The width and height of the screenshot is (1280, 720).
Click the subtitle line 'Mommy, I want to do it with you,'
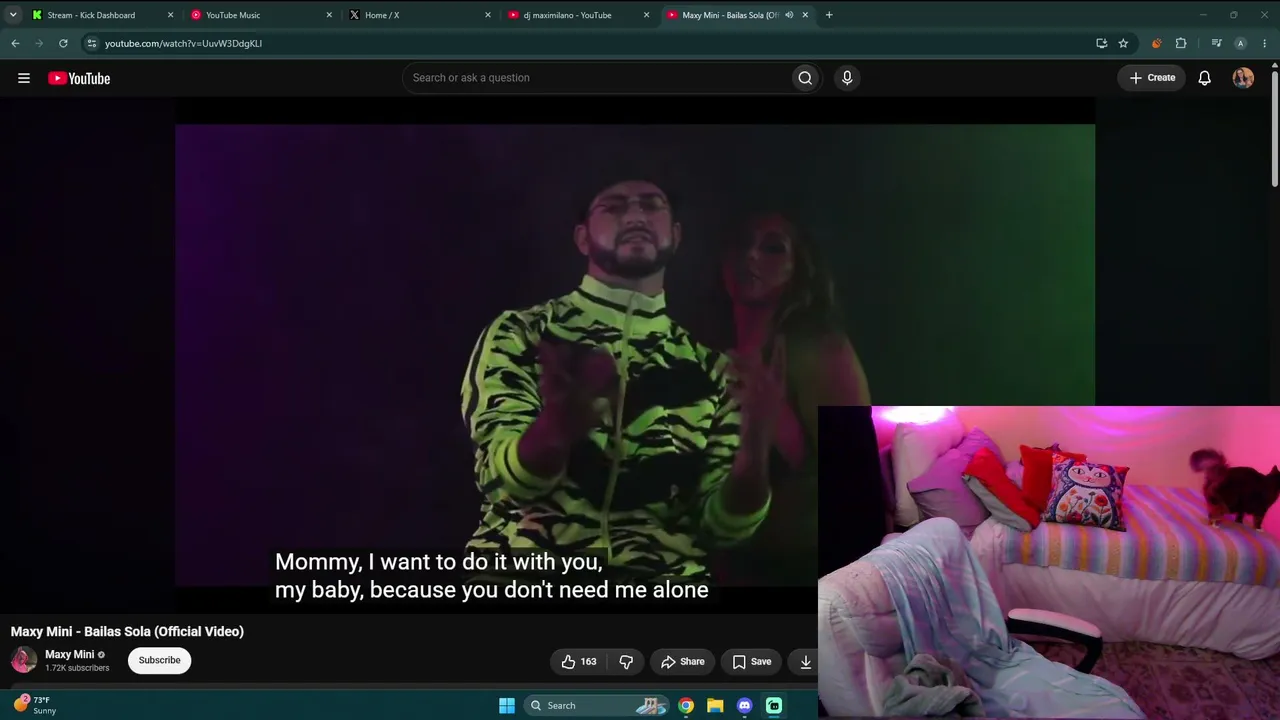tap(439, 562)
